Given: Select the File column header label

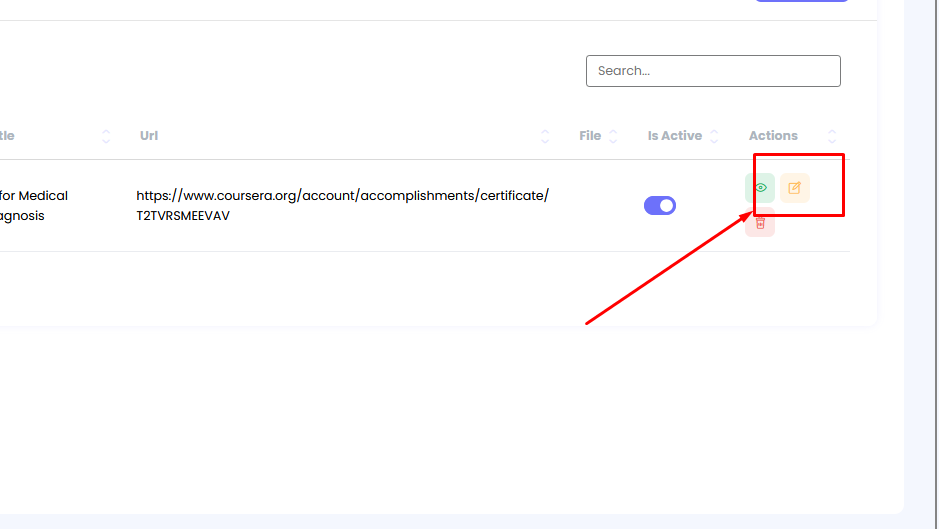Looking at the screenshot, I should click(590, 136).
